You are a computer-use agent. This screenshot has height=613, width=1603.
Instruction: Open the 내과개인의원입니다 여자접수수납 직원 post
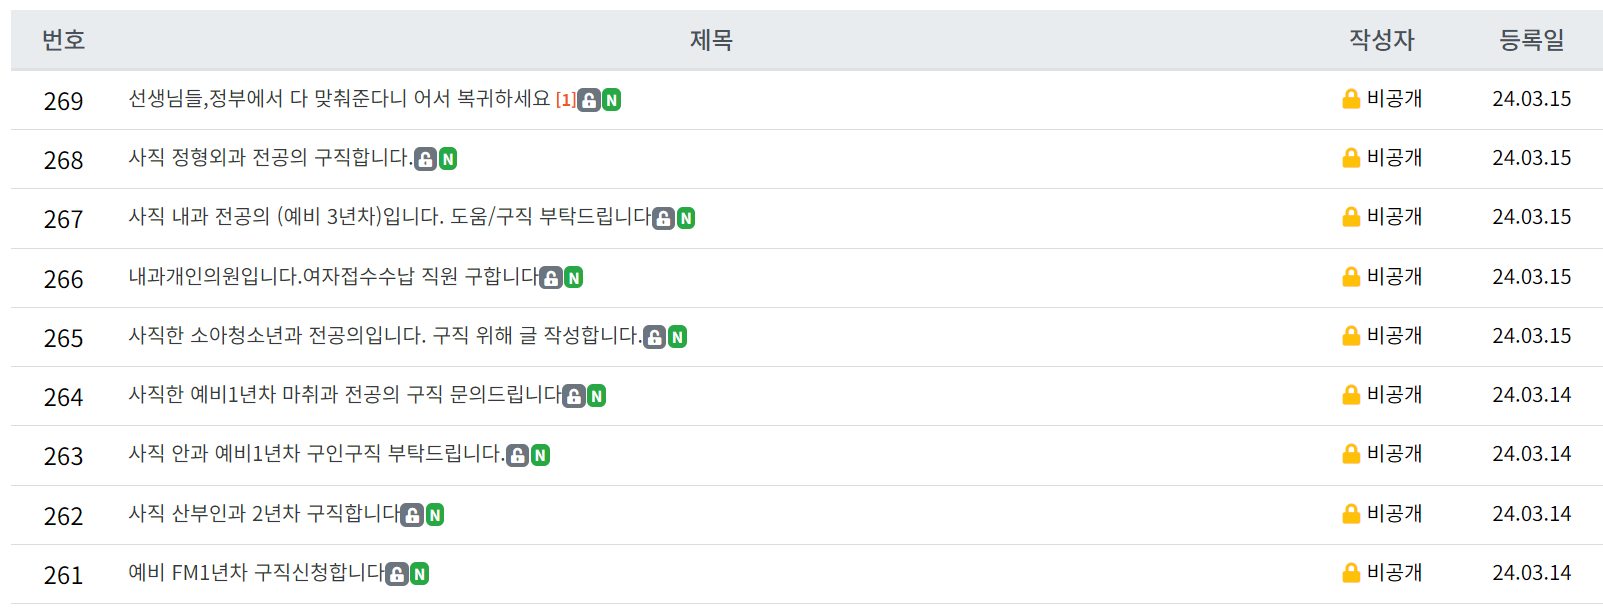coord(333,277)
